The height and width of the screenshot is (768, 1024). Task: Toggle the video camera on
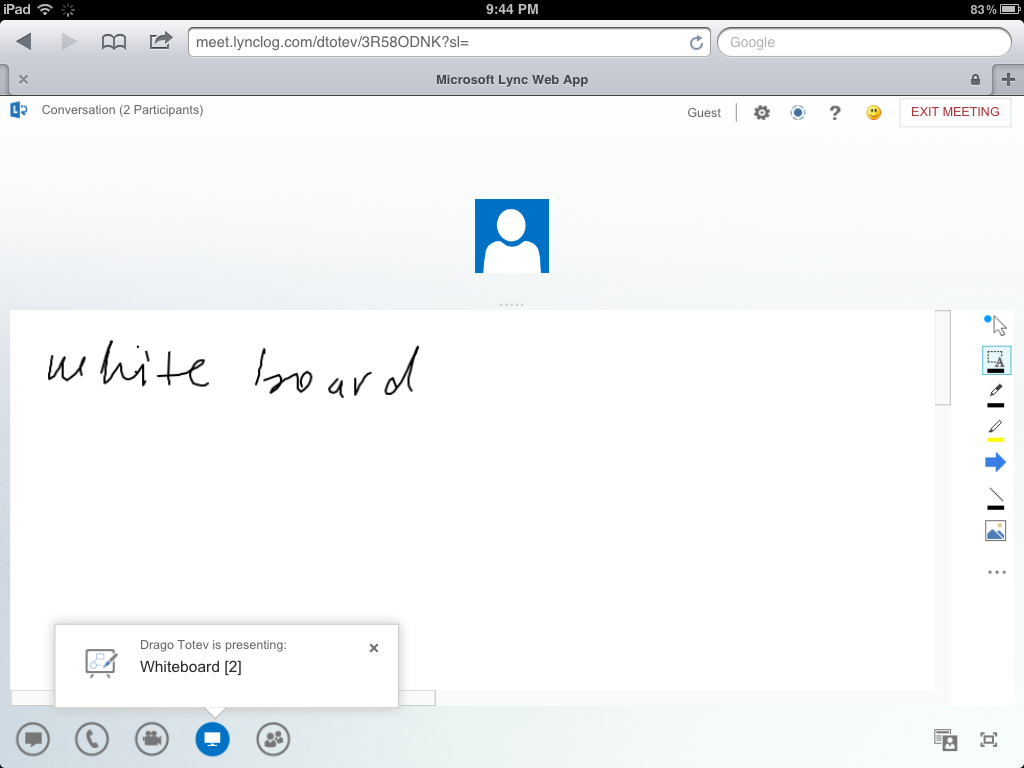(x=152, y=739)
